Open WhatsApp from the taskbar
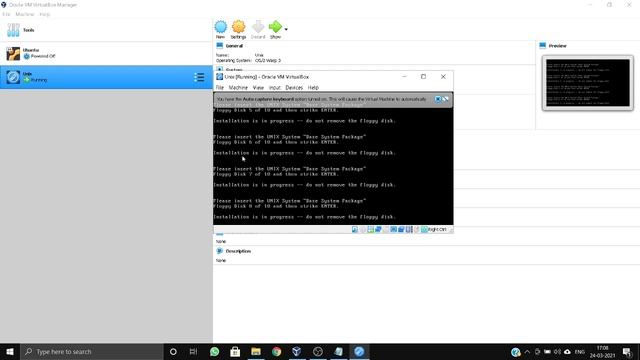640x360 pixels. pos(214,351)
